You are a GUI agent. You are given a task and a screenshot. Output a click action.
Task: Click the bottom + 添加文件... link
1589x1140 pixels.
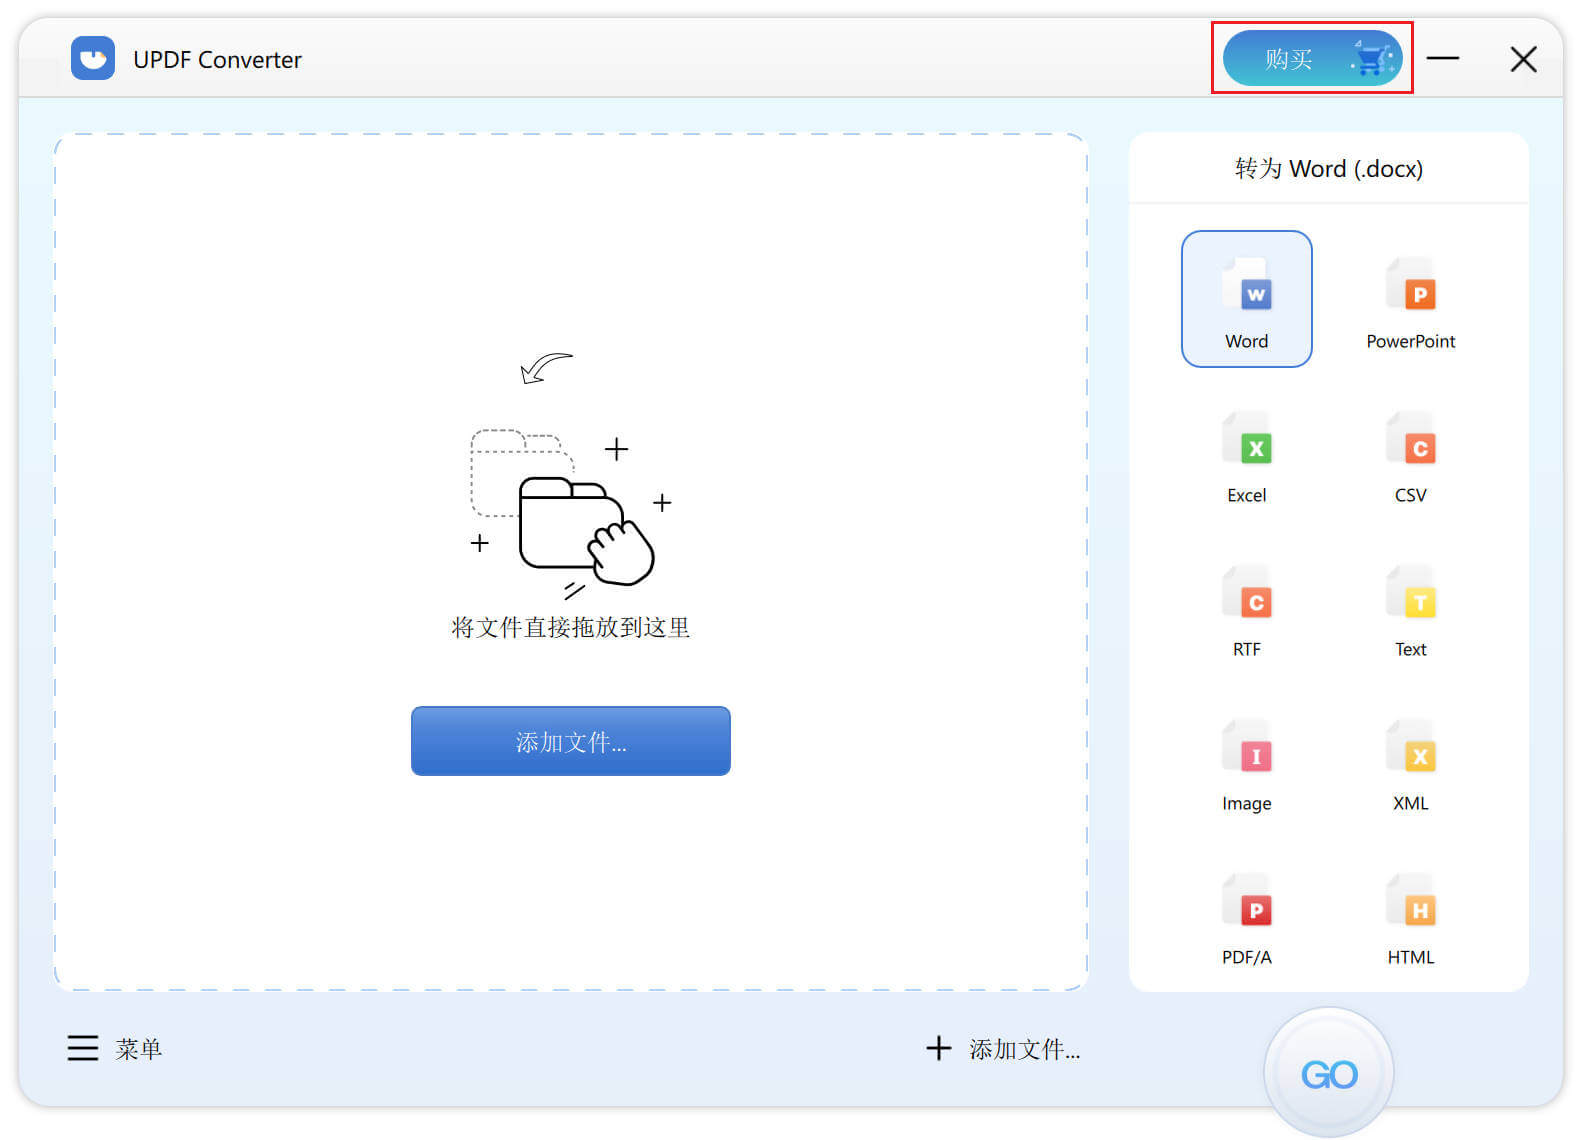click(1003, 1048)
